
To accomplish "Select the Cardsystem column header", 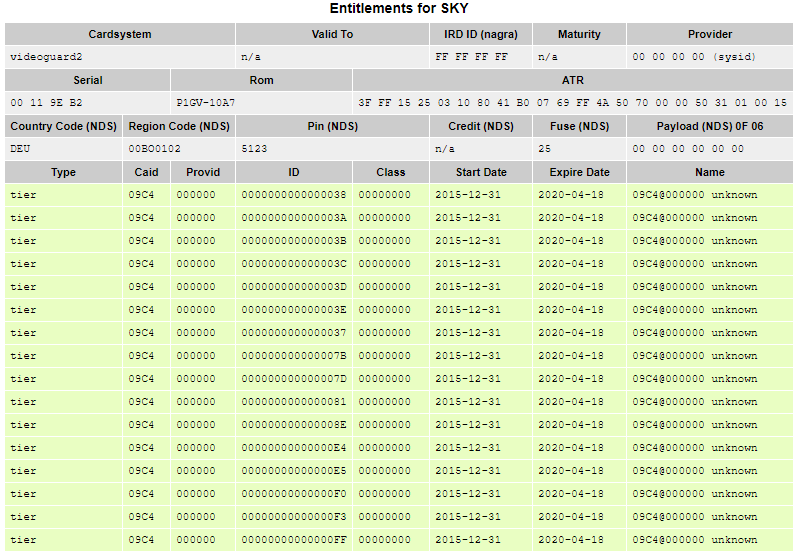I will (120, 34).
